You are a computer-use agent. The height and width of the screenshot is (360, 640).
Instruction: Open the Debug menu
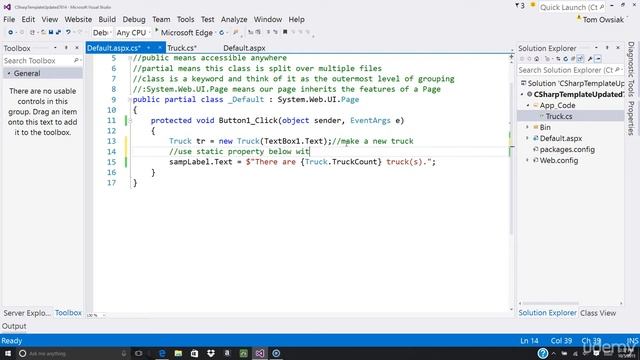point(134,19)
